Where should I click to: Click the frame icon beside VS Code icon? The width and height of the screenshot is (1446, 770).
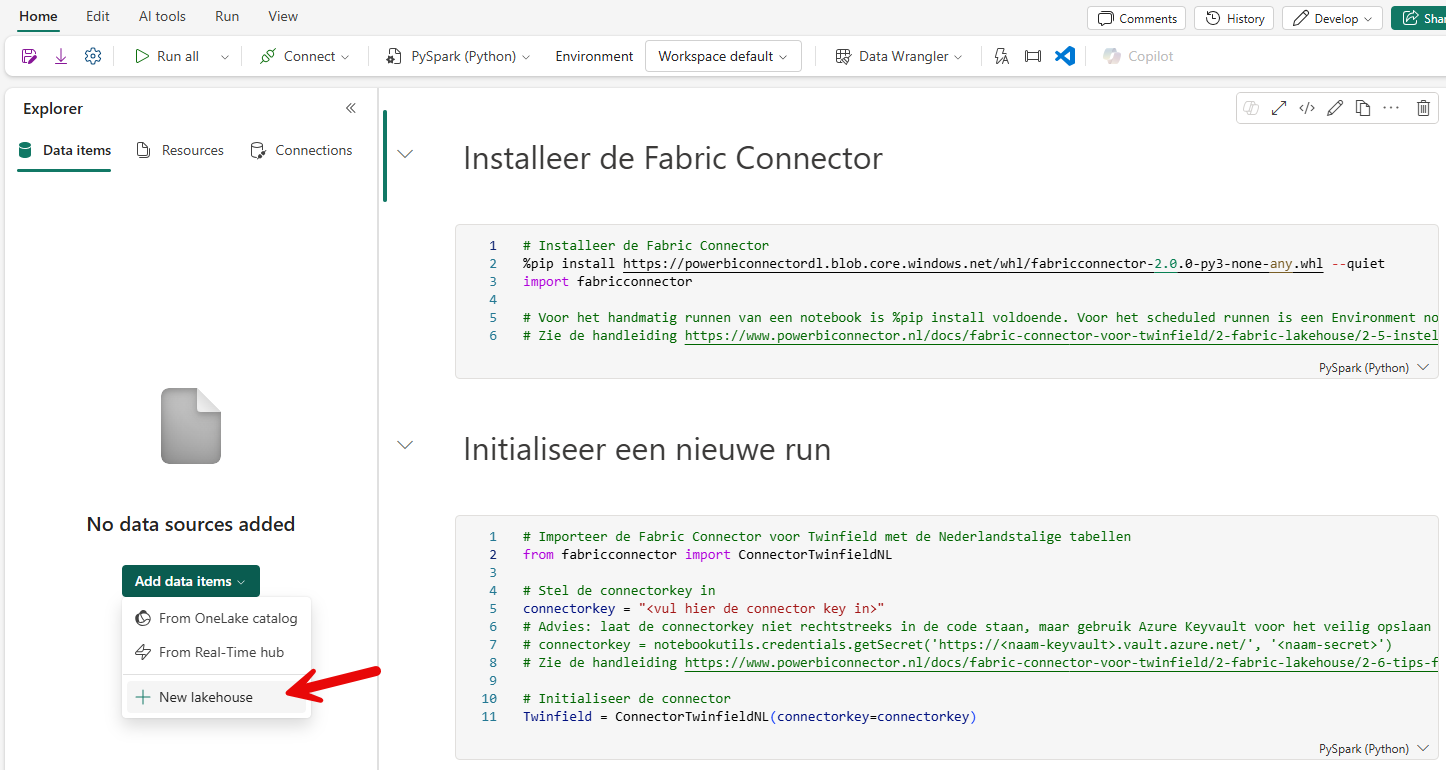[1033, 57]
